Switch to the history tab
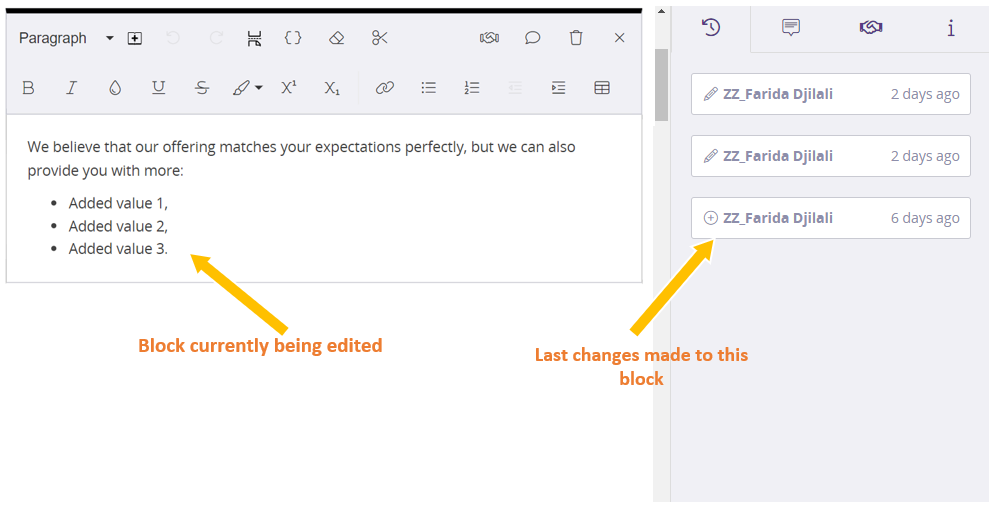Screen dimensions: 998x511 point(711,28)
